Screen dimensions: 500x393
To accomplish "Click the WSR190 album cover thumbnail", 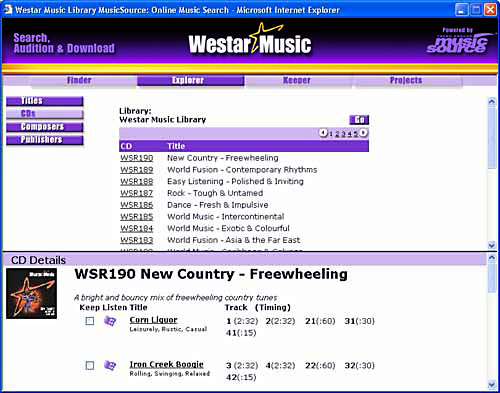I will (31, 294).
